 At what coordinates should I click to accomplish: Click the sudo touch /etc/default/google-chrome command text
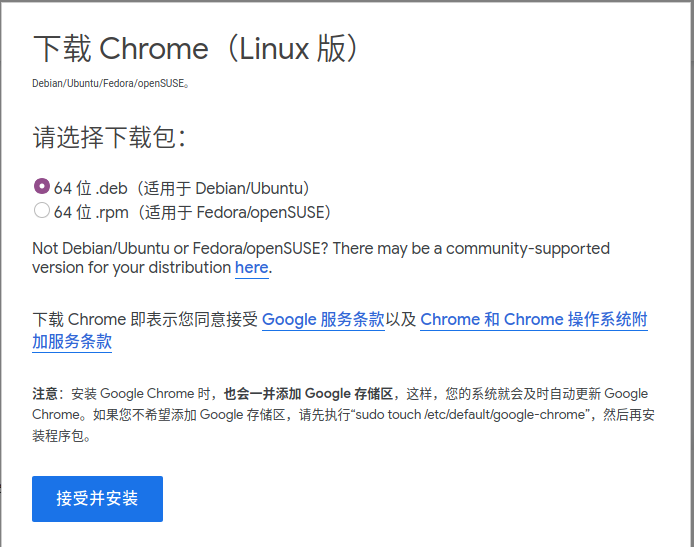pyautogui.click(x=470, y=415)
